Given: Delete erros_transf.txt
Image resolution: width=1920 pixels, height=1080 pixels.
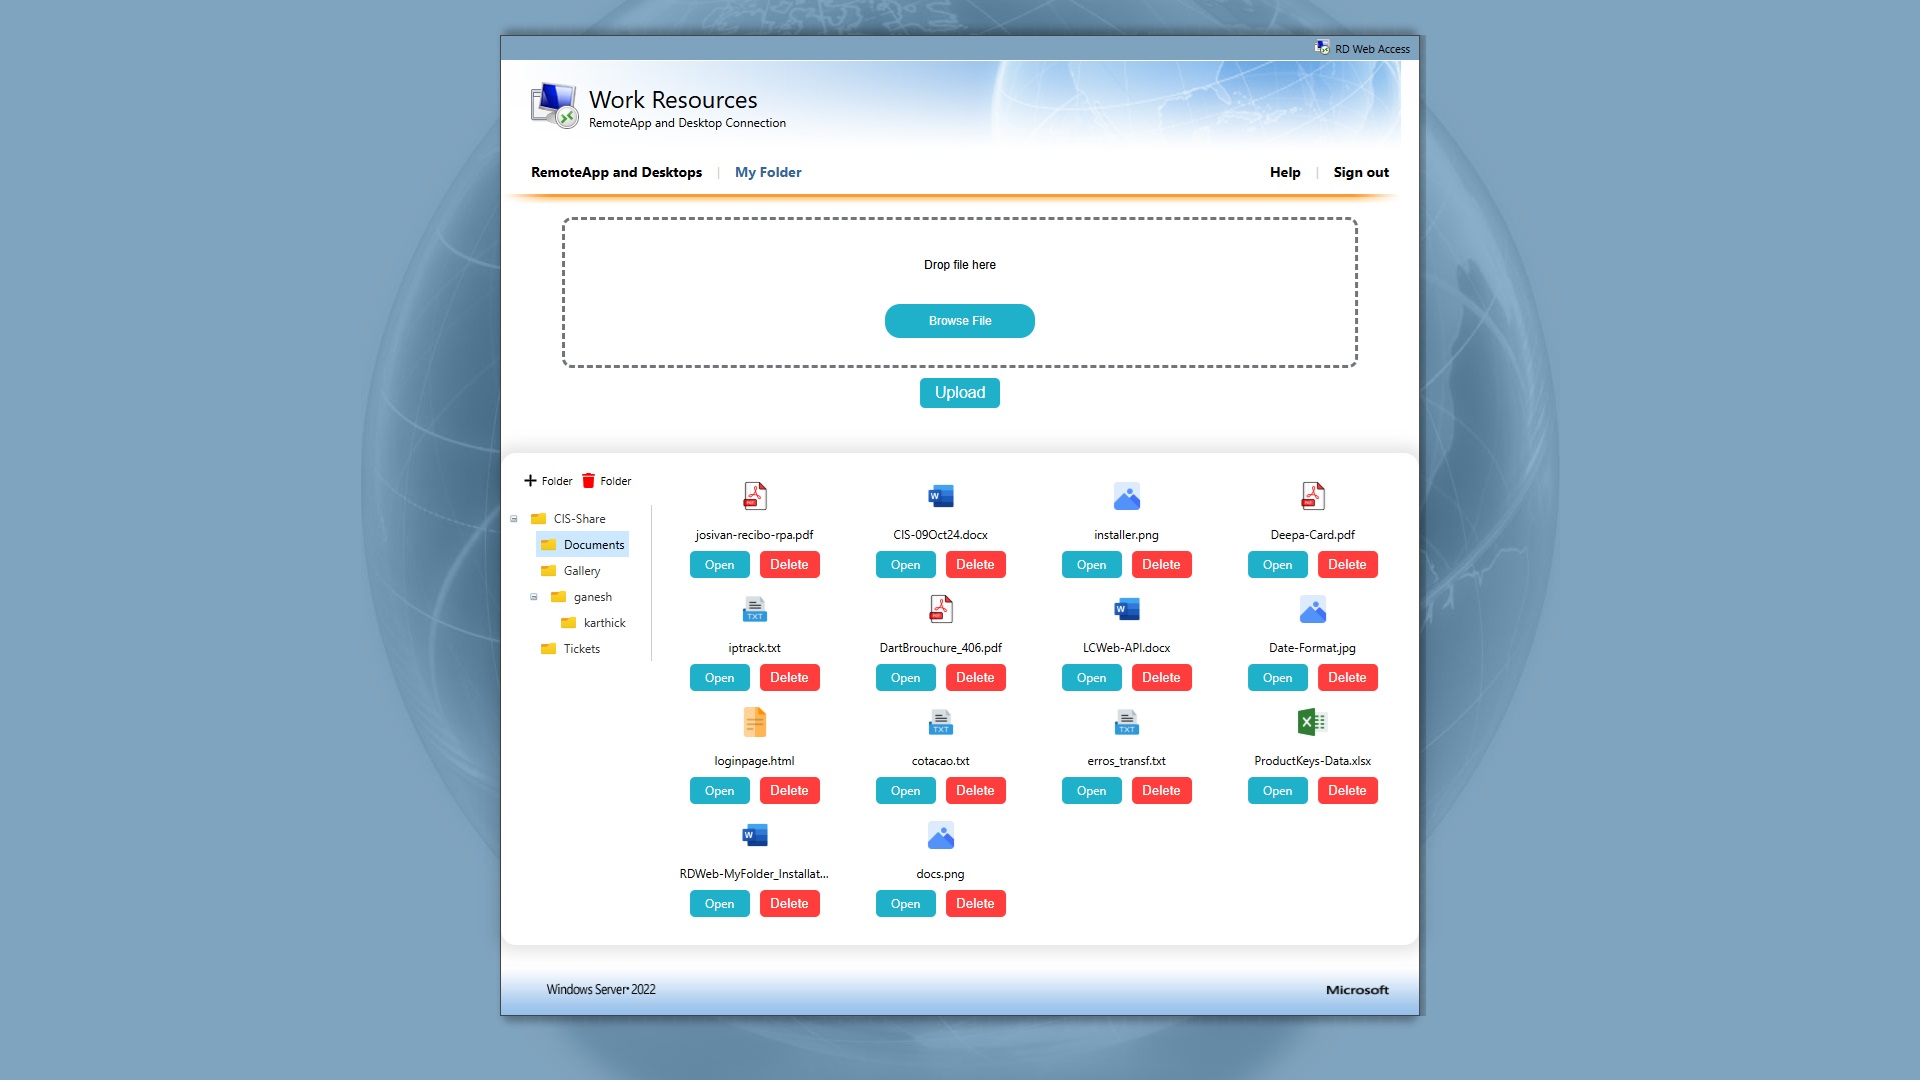Looking at the screenshot, I should point(1162,791).
